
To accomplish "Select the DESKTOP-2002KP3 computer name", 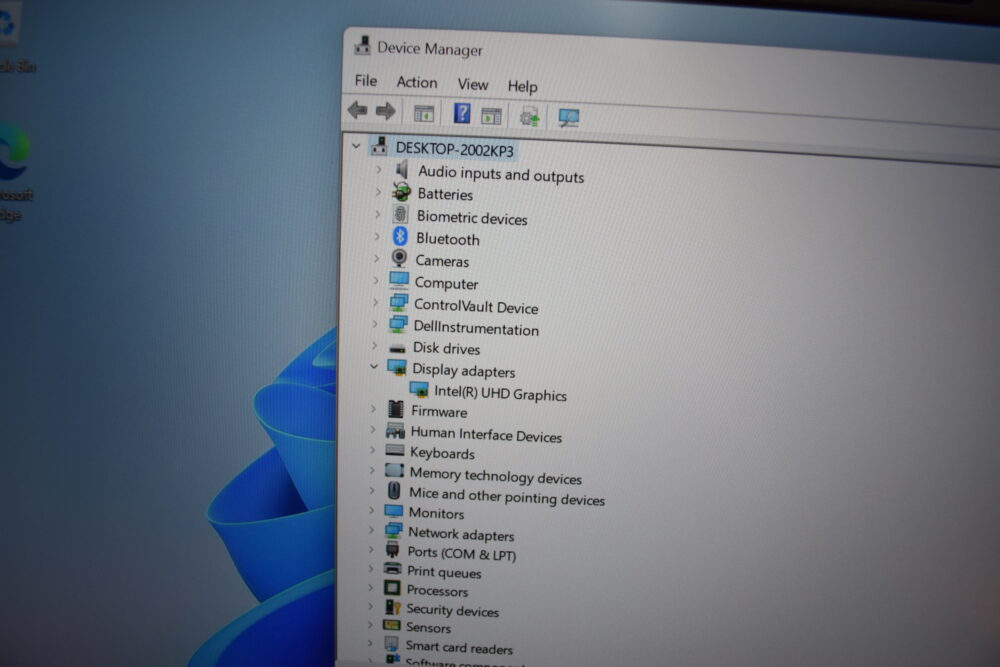I will pos(454,149).
